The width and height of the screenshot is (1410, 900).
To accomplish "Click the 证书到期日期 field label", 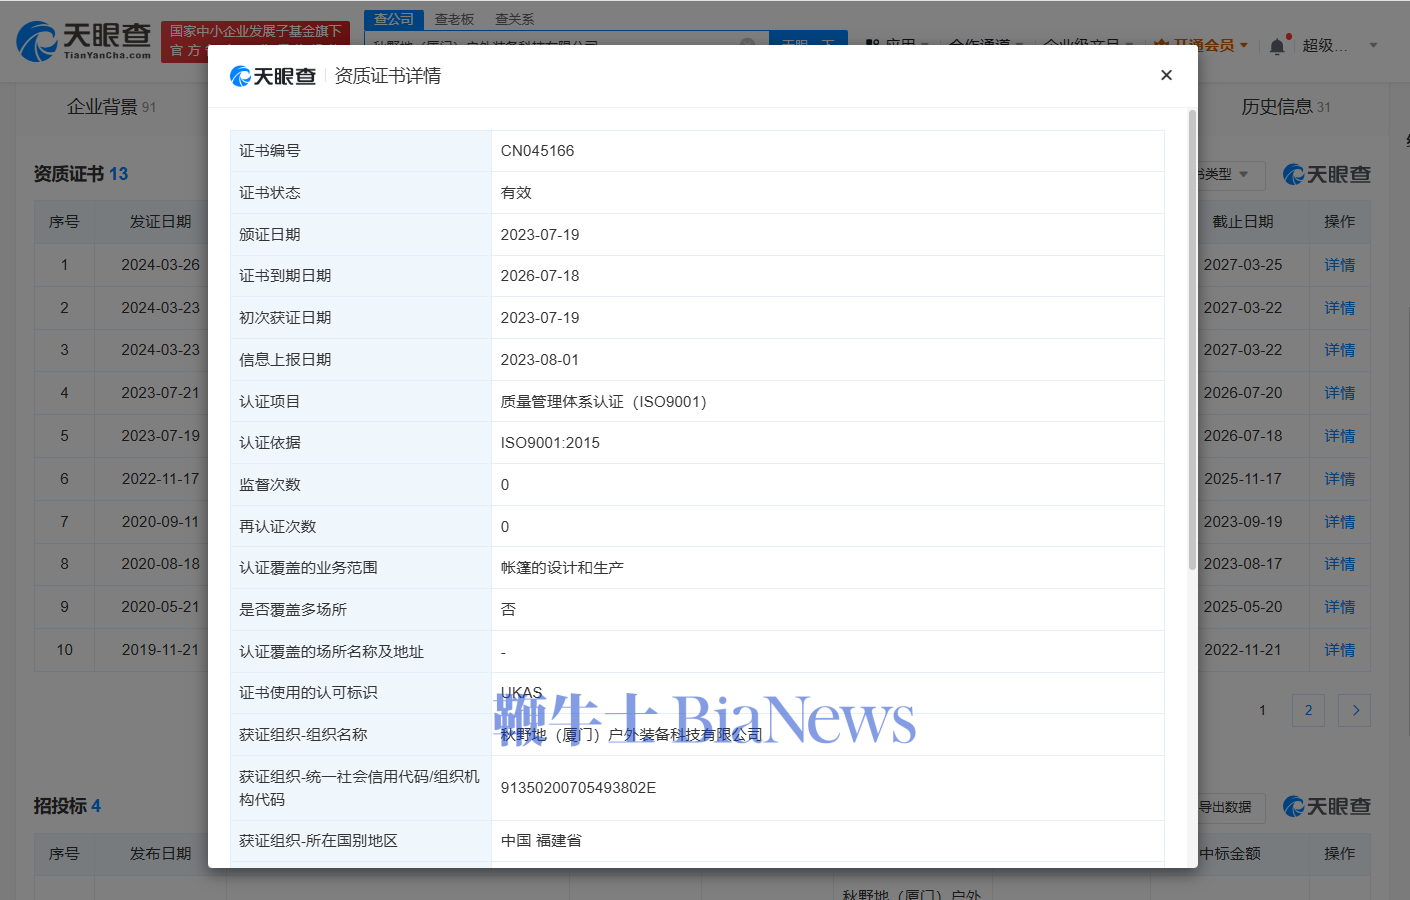I will [285, 276].
